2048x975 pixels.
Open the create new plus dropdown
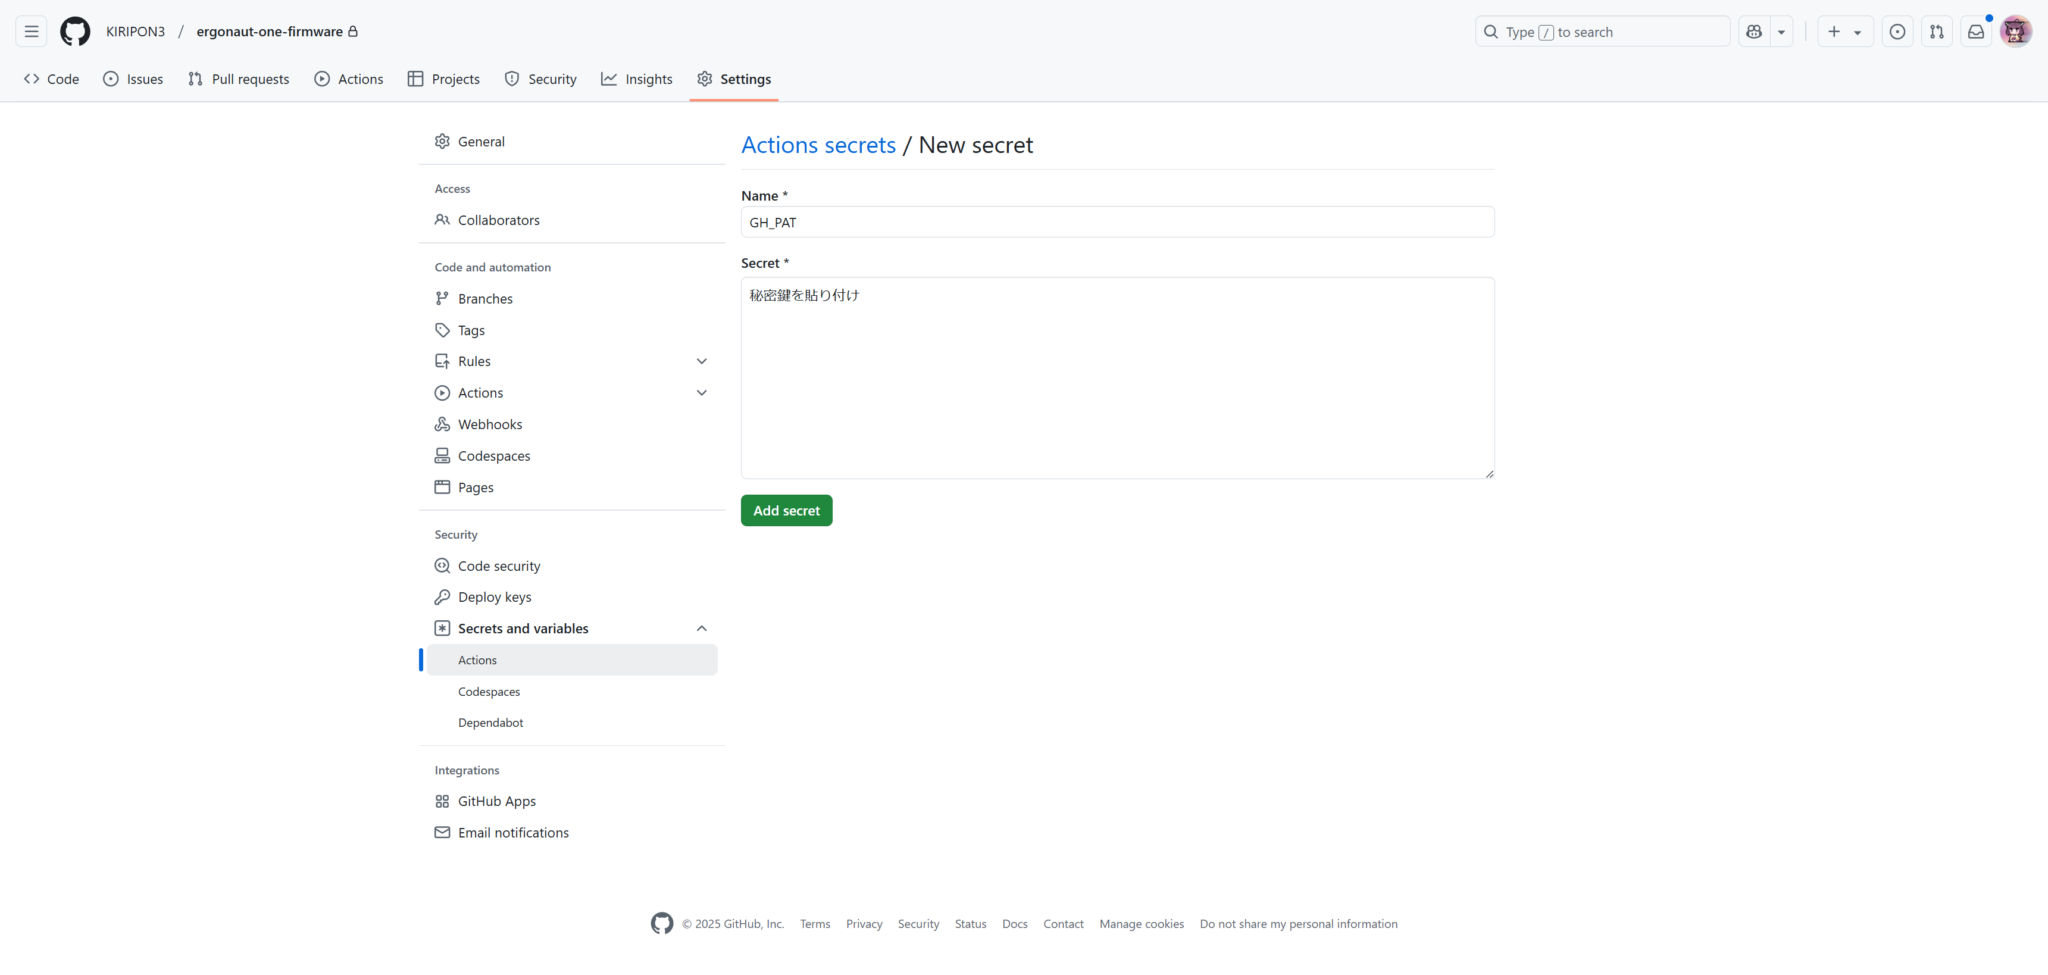point(1844,32)
